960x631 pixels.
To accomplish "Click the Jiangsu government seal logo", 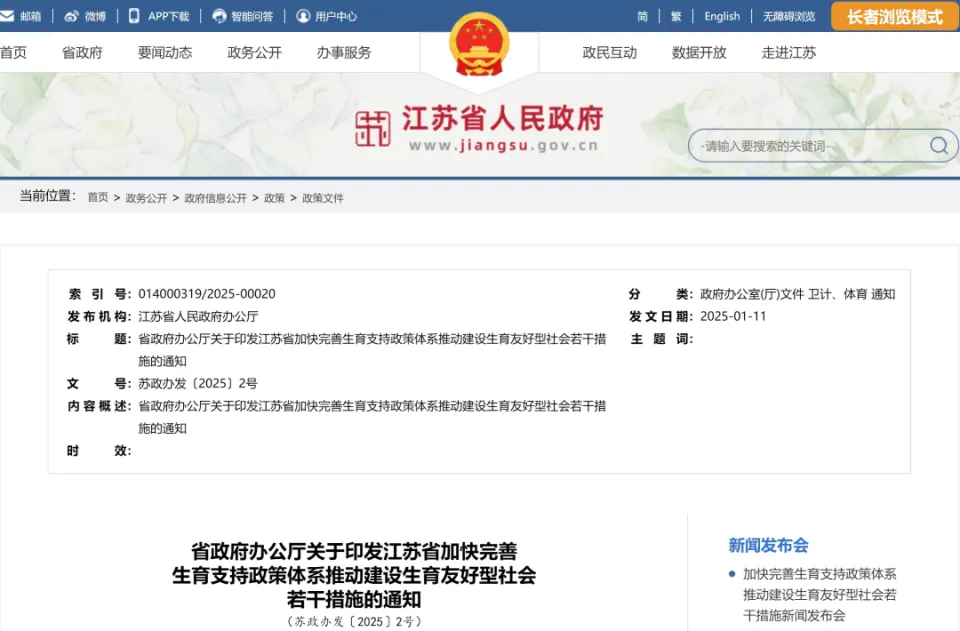I will (x=373, y=129).
